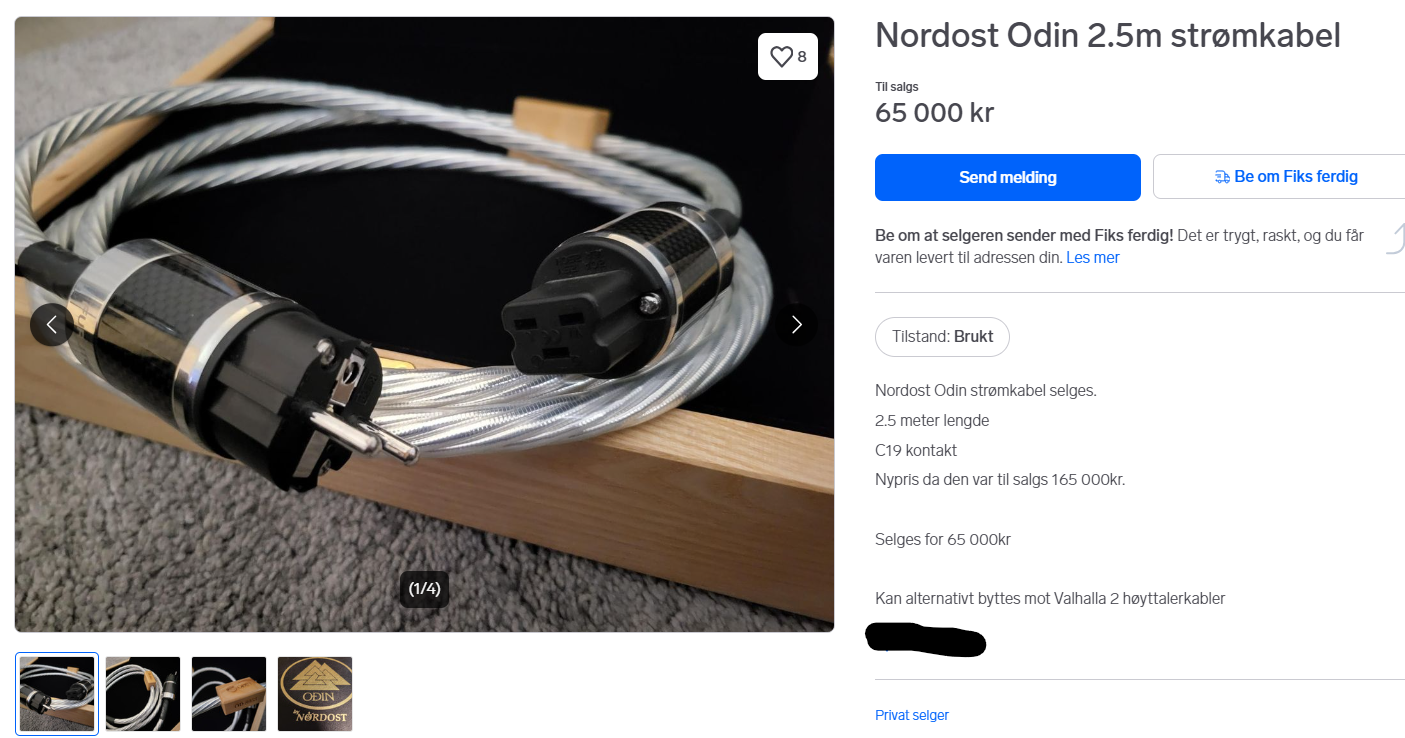The width and height of the screenshot is (1405, 738).
Task: Select the first cable thumbnail
Action: coord(57,694)
